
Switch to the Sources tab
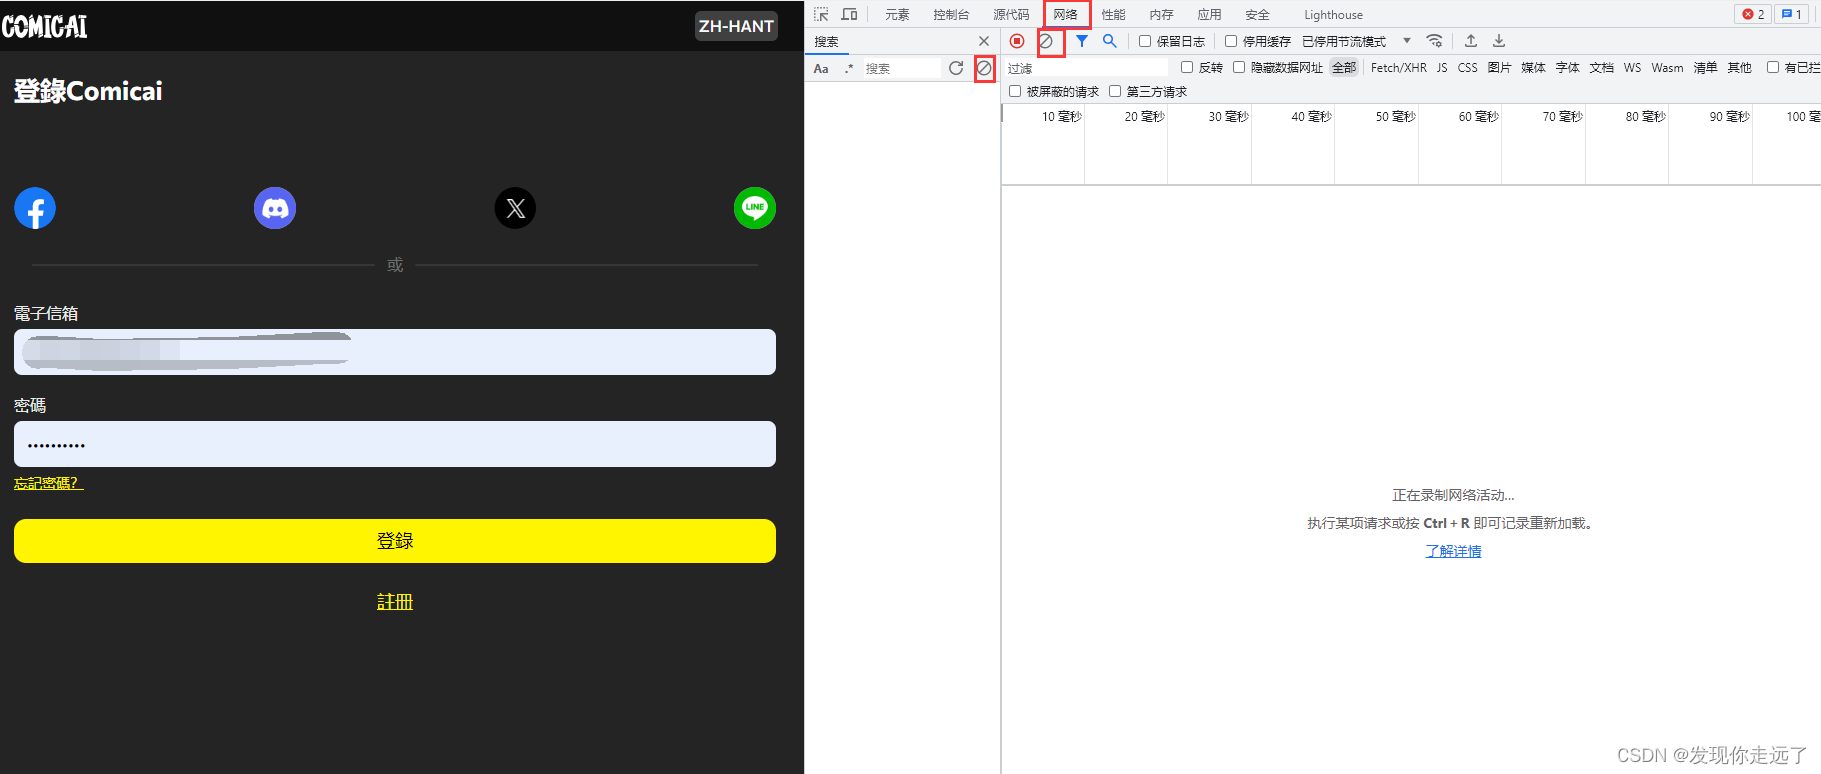tap(1011, 14)
